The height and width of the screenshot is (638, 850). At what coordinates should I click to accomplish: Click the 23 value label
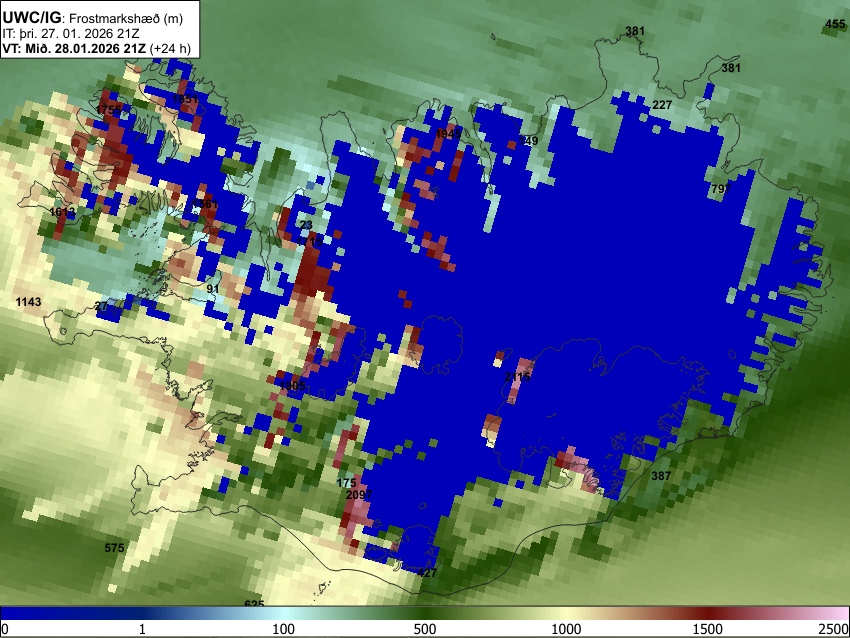click(x=306, y=225)
